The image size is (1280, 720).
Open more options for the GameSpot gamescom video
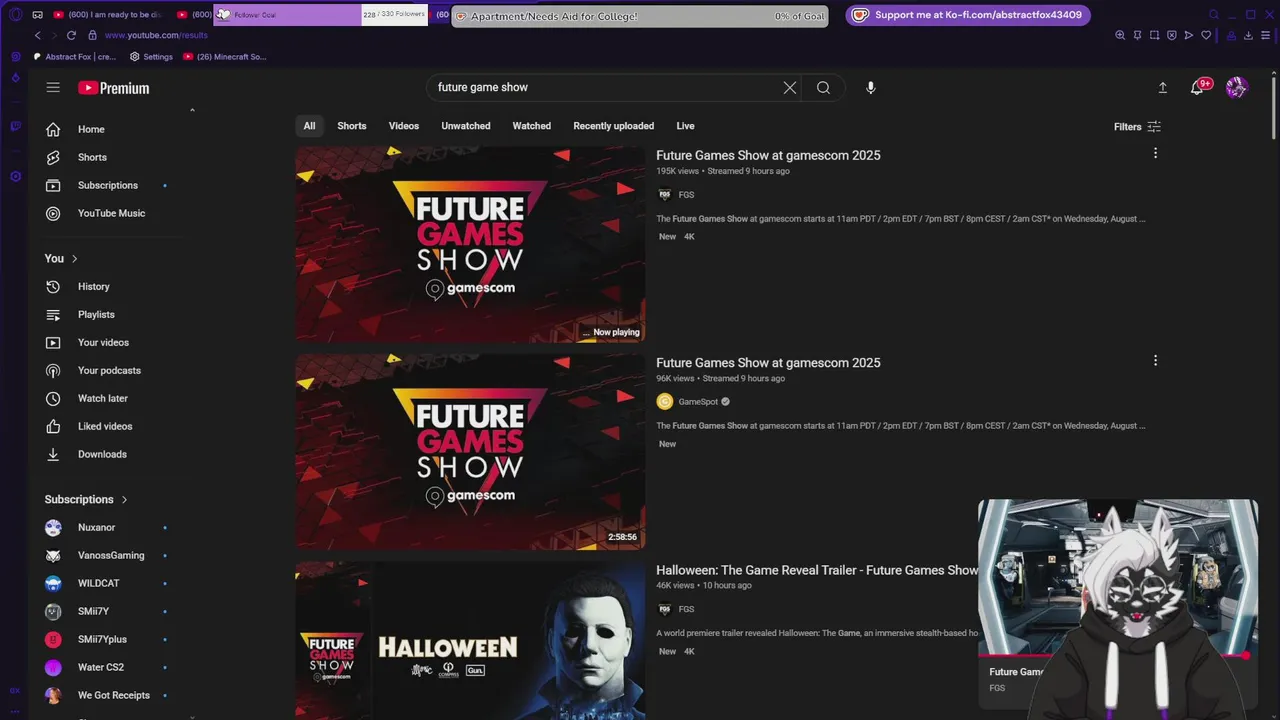1155,360
